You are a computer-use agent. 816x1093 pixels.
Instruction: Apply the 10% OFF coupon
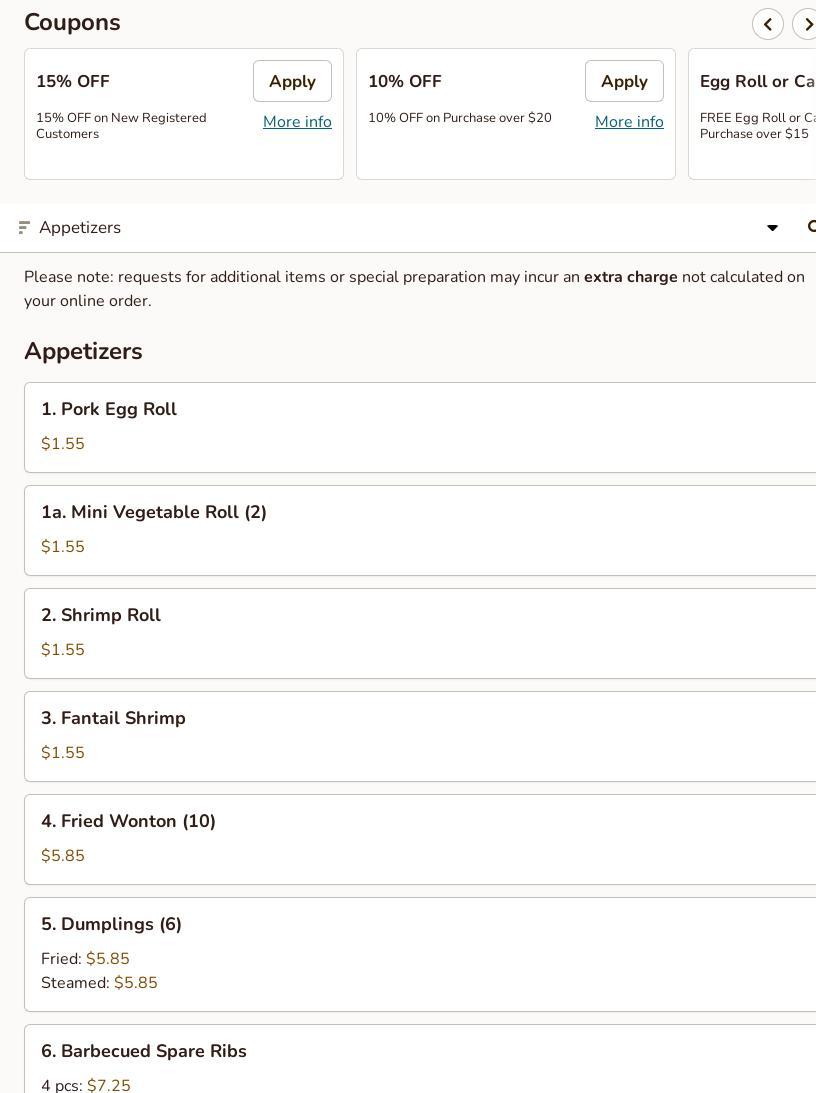click(624, 81)
